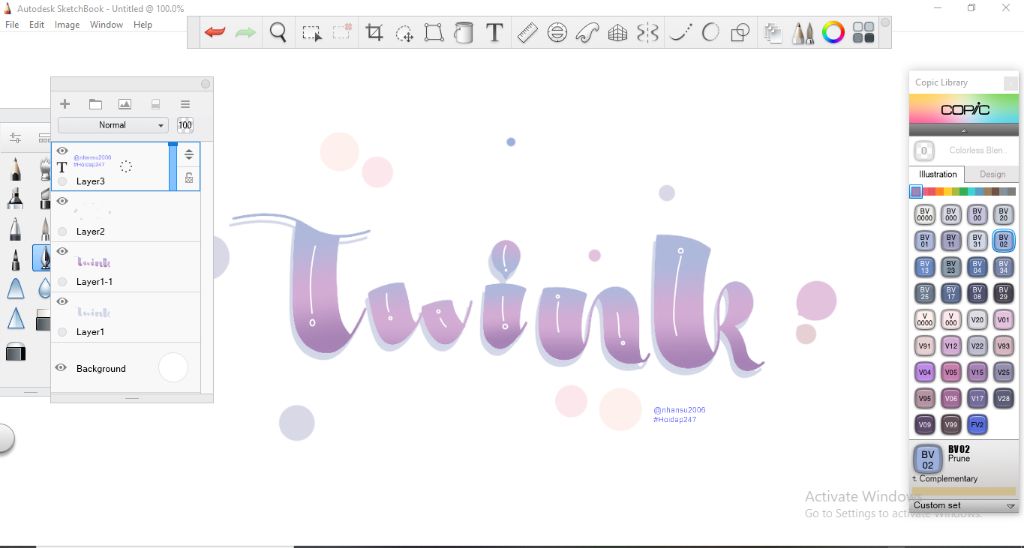Choose the Oval draw style tool
The width and height of the screenshot is (1024, 548).
click(x=711, y=32)
